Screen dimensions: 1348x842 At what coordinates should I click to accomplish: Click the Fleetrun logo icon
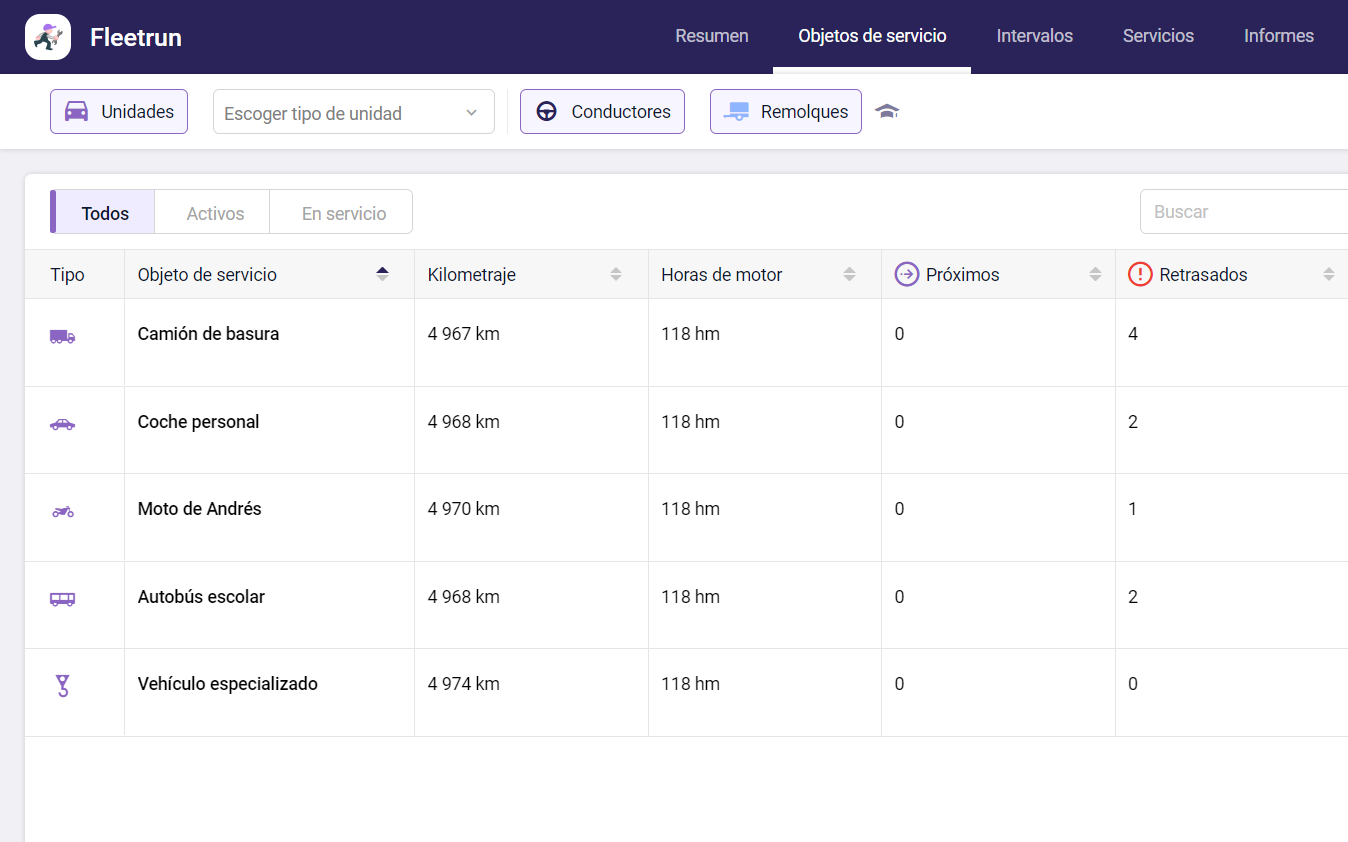pos(47,37)
